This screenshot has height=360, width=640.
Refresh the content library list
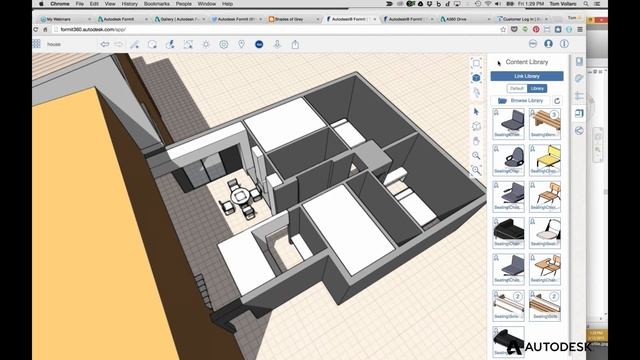(557, 100)
